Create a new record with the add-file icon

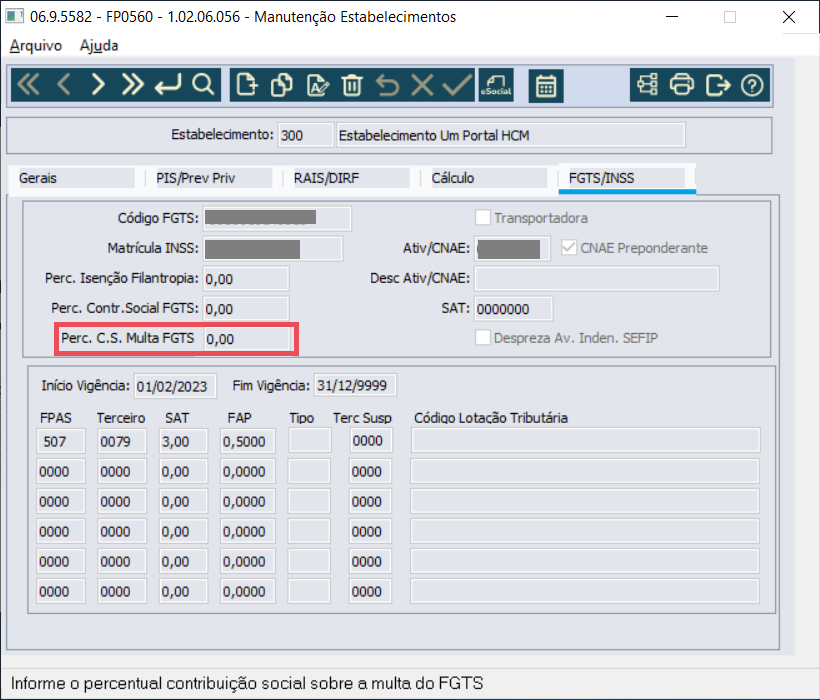tap(247, 84)
